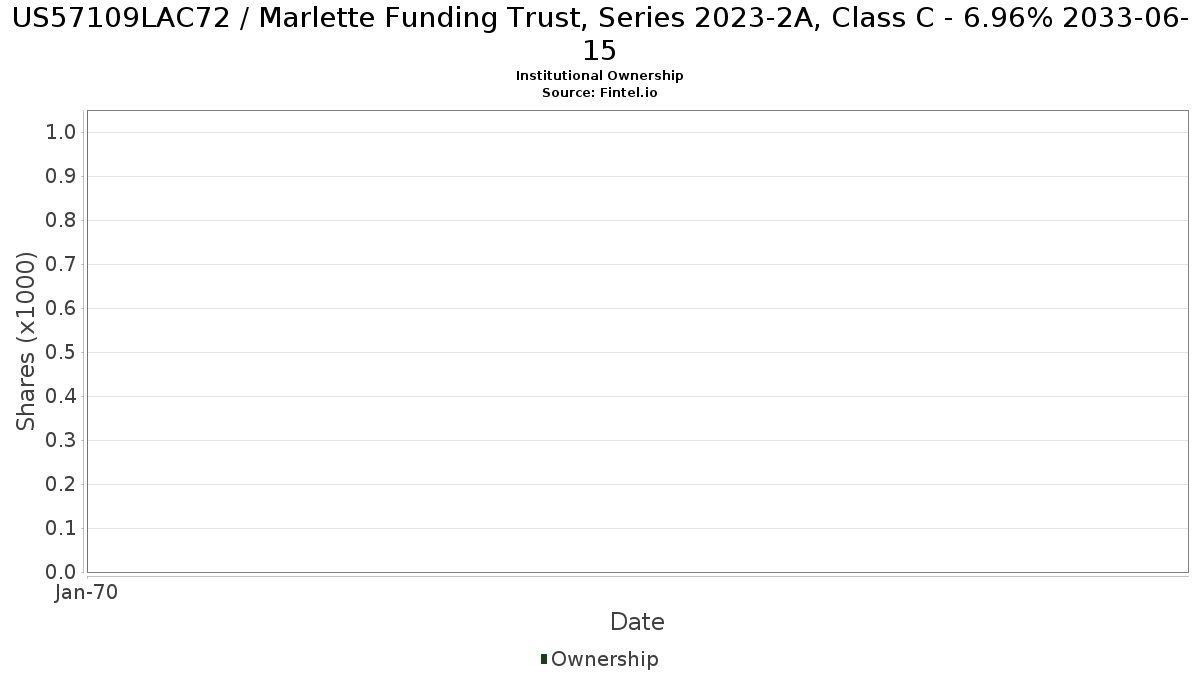Click the 0.3 y-axis tick label
Viewport: 1200px width, 675px height.
tap(62, 440)
